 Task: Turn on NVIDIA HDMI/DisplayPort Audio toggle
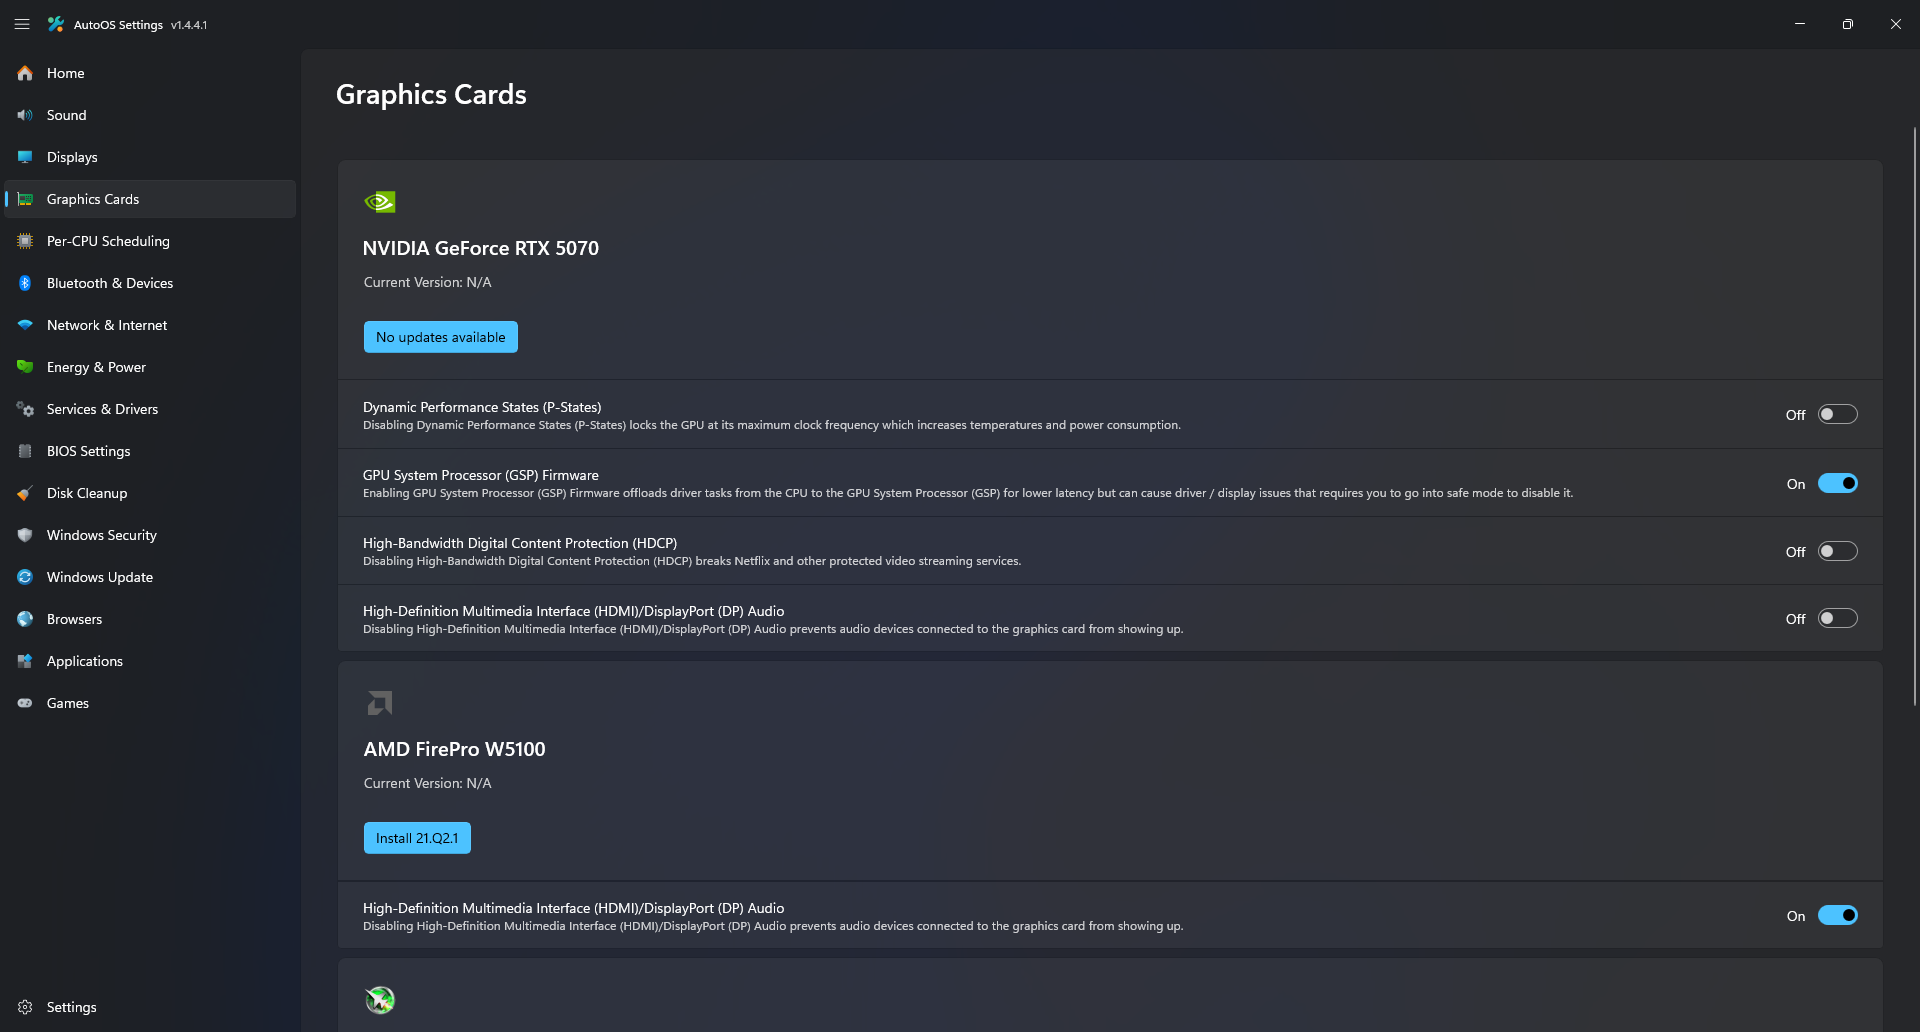point(1838,618)
